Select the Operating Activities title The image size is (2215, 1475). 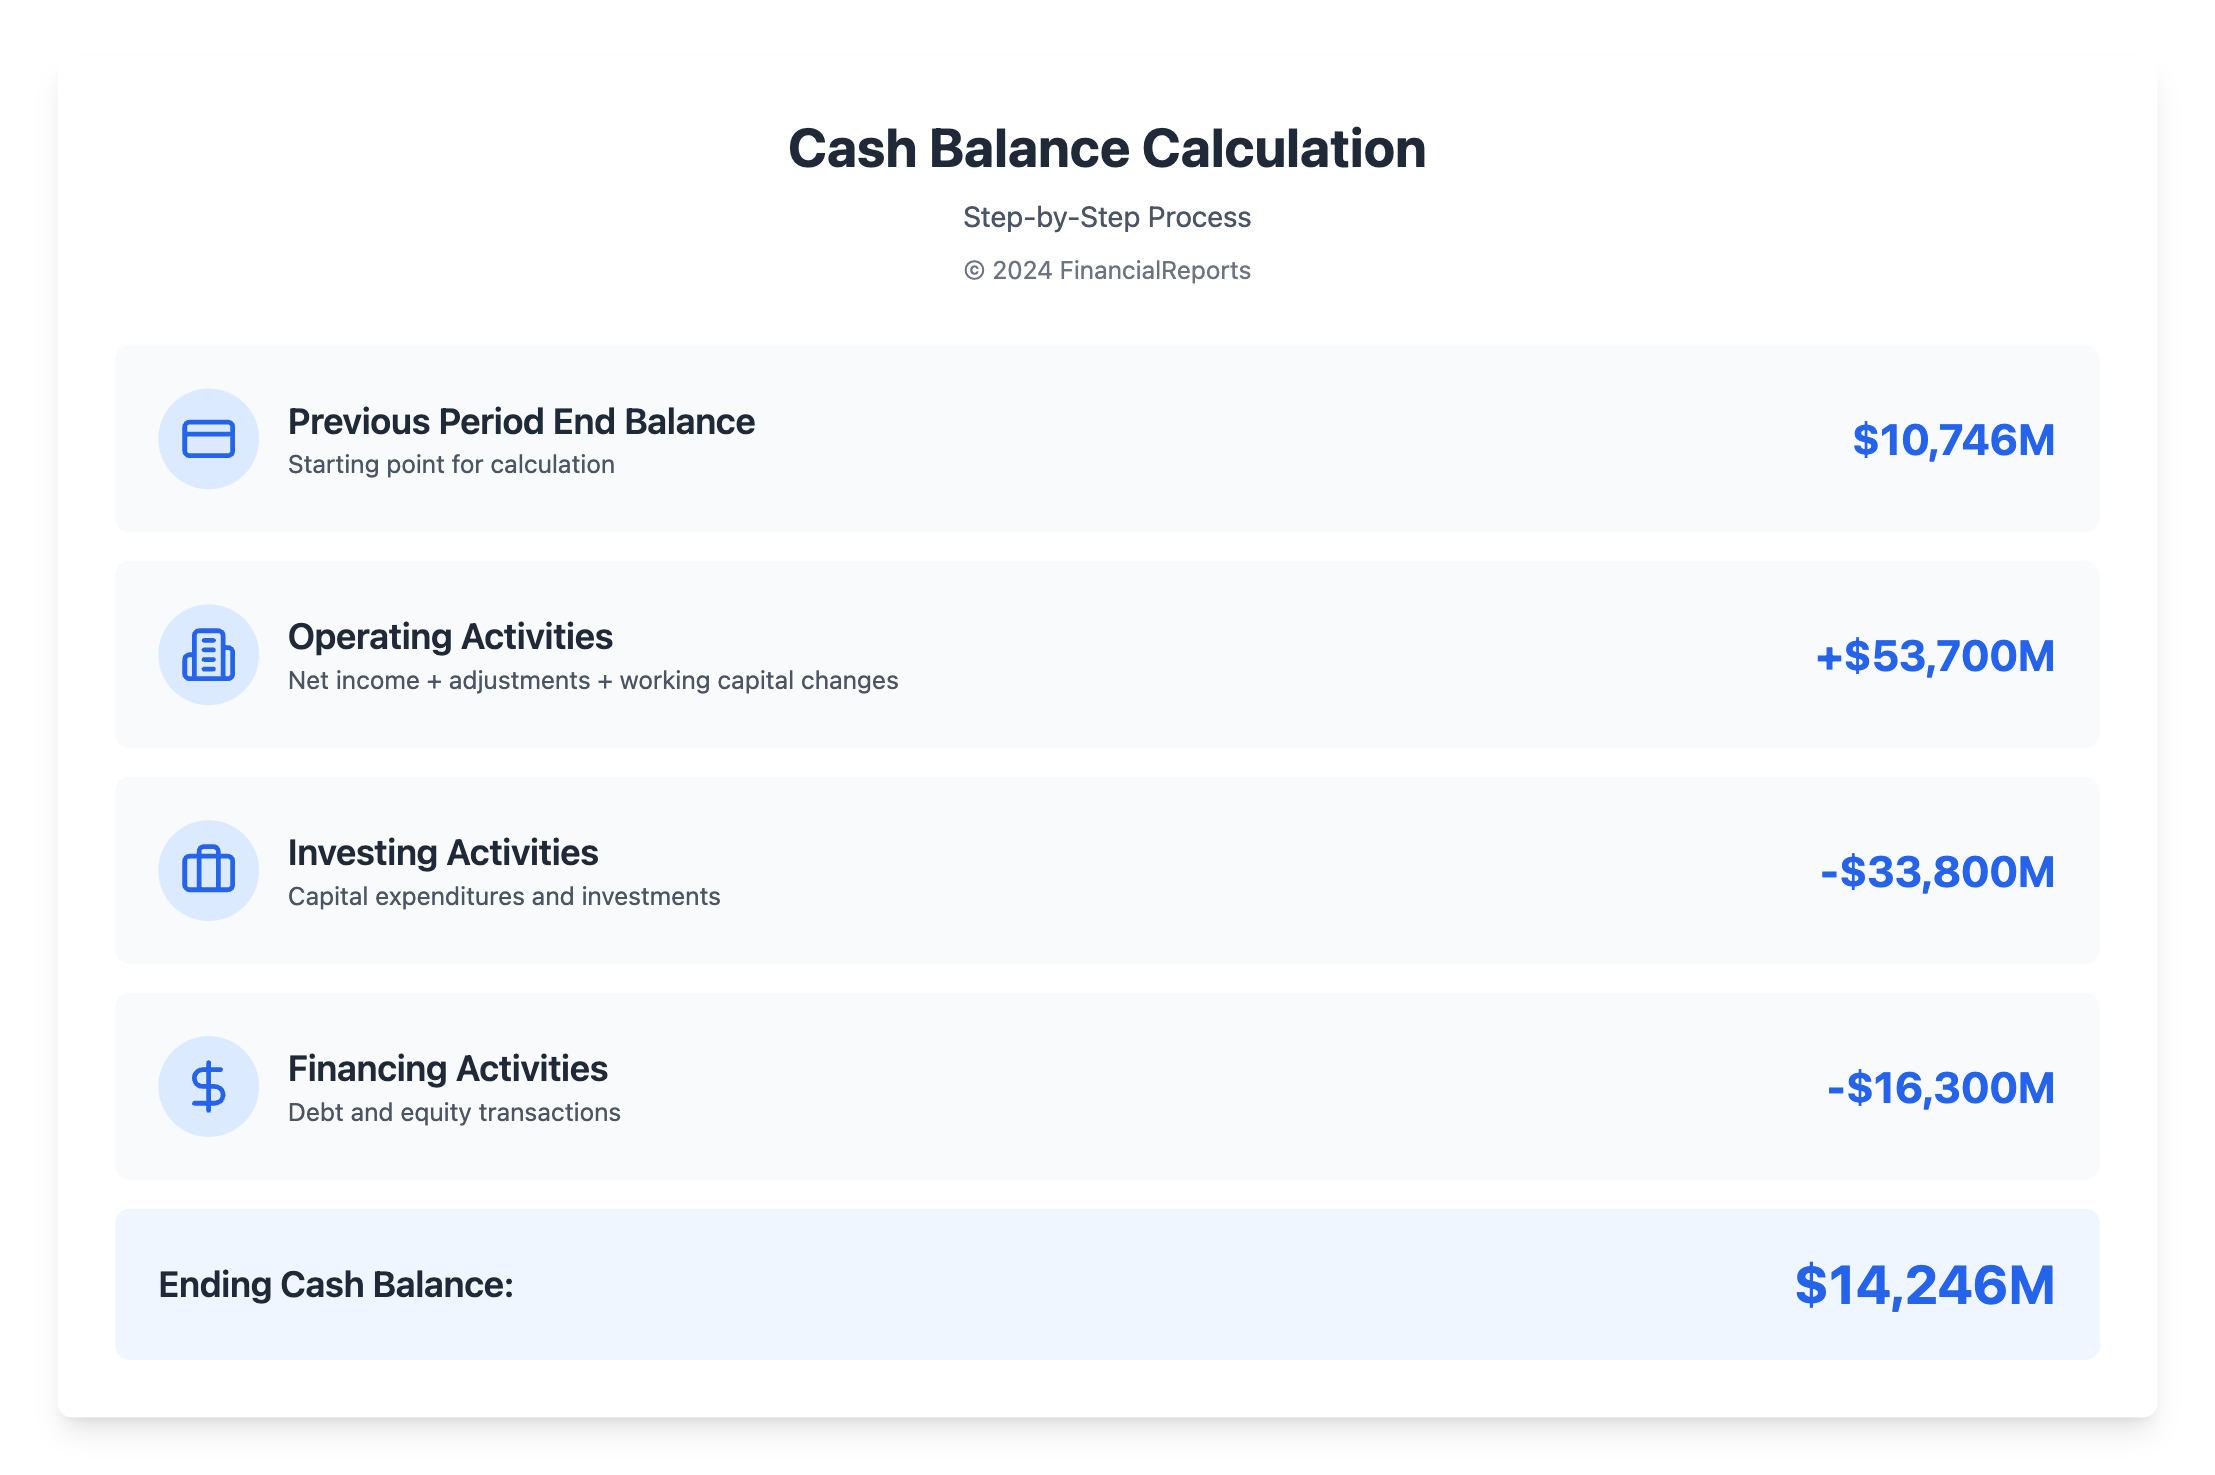pyautogui.click(x=450, y=637)
